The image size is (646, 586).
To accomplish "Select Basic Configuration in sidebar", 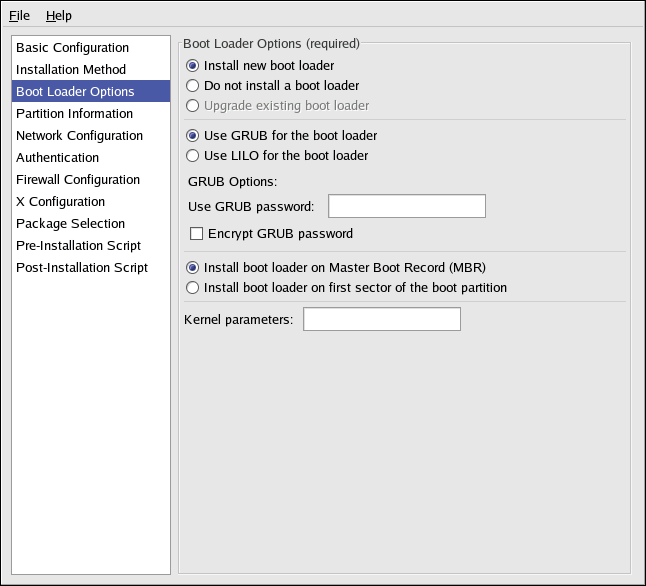I will pos(72,48).
